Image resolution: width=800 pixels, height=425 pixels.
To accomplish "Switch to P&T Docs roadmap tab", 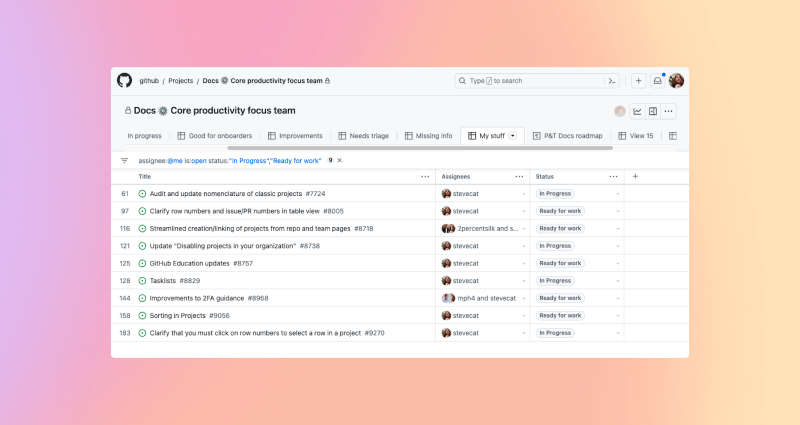I will point(568,136).
